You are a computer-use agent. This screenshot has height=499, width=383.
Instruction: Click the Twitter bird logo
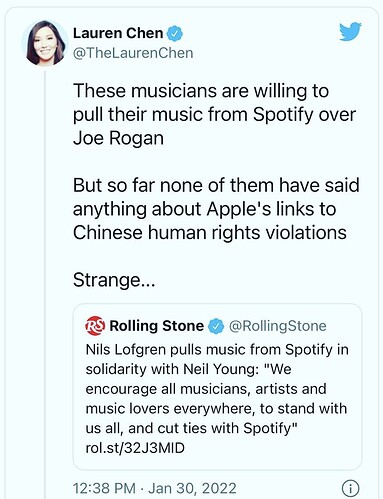pyautogui.click(x=350, y=31)
